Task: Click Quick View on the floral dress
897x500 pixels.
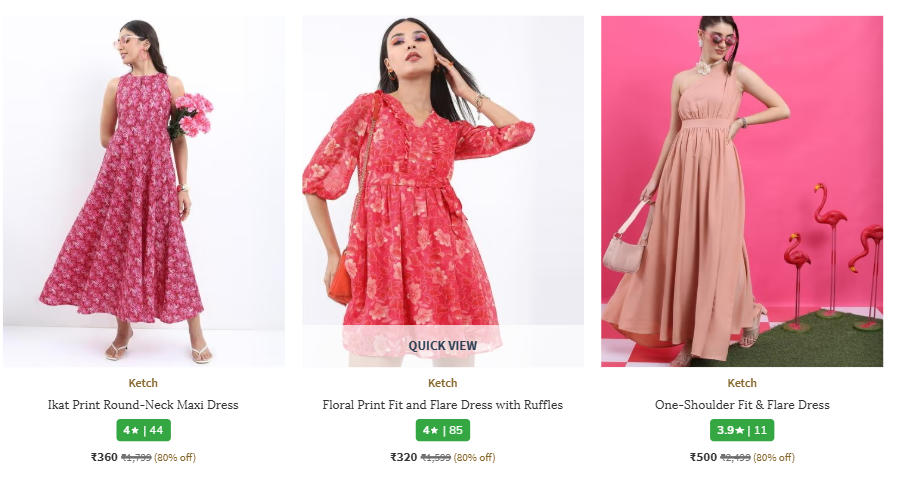Action: pos(442,346)
